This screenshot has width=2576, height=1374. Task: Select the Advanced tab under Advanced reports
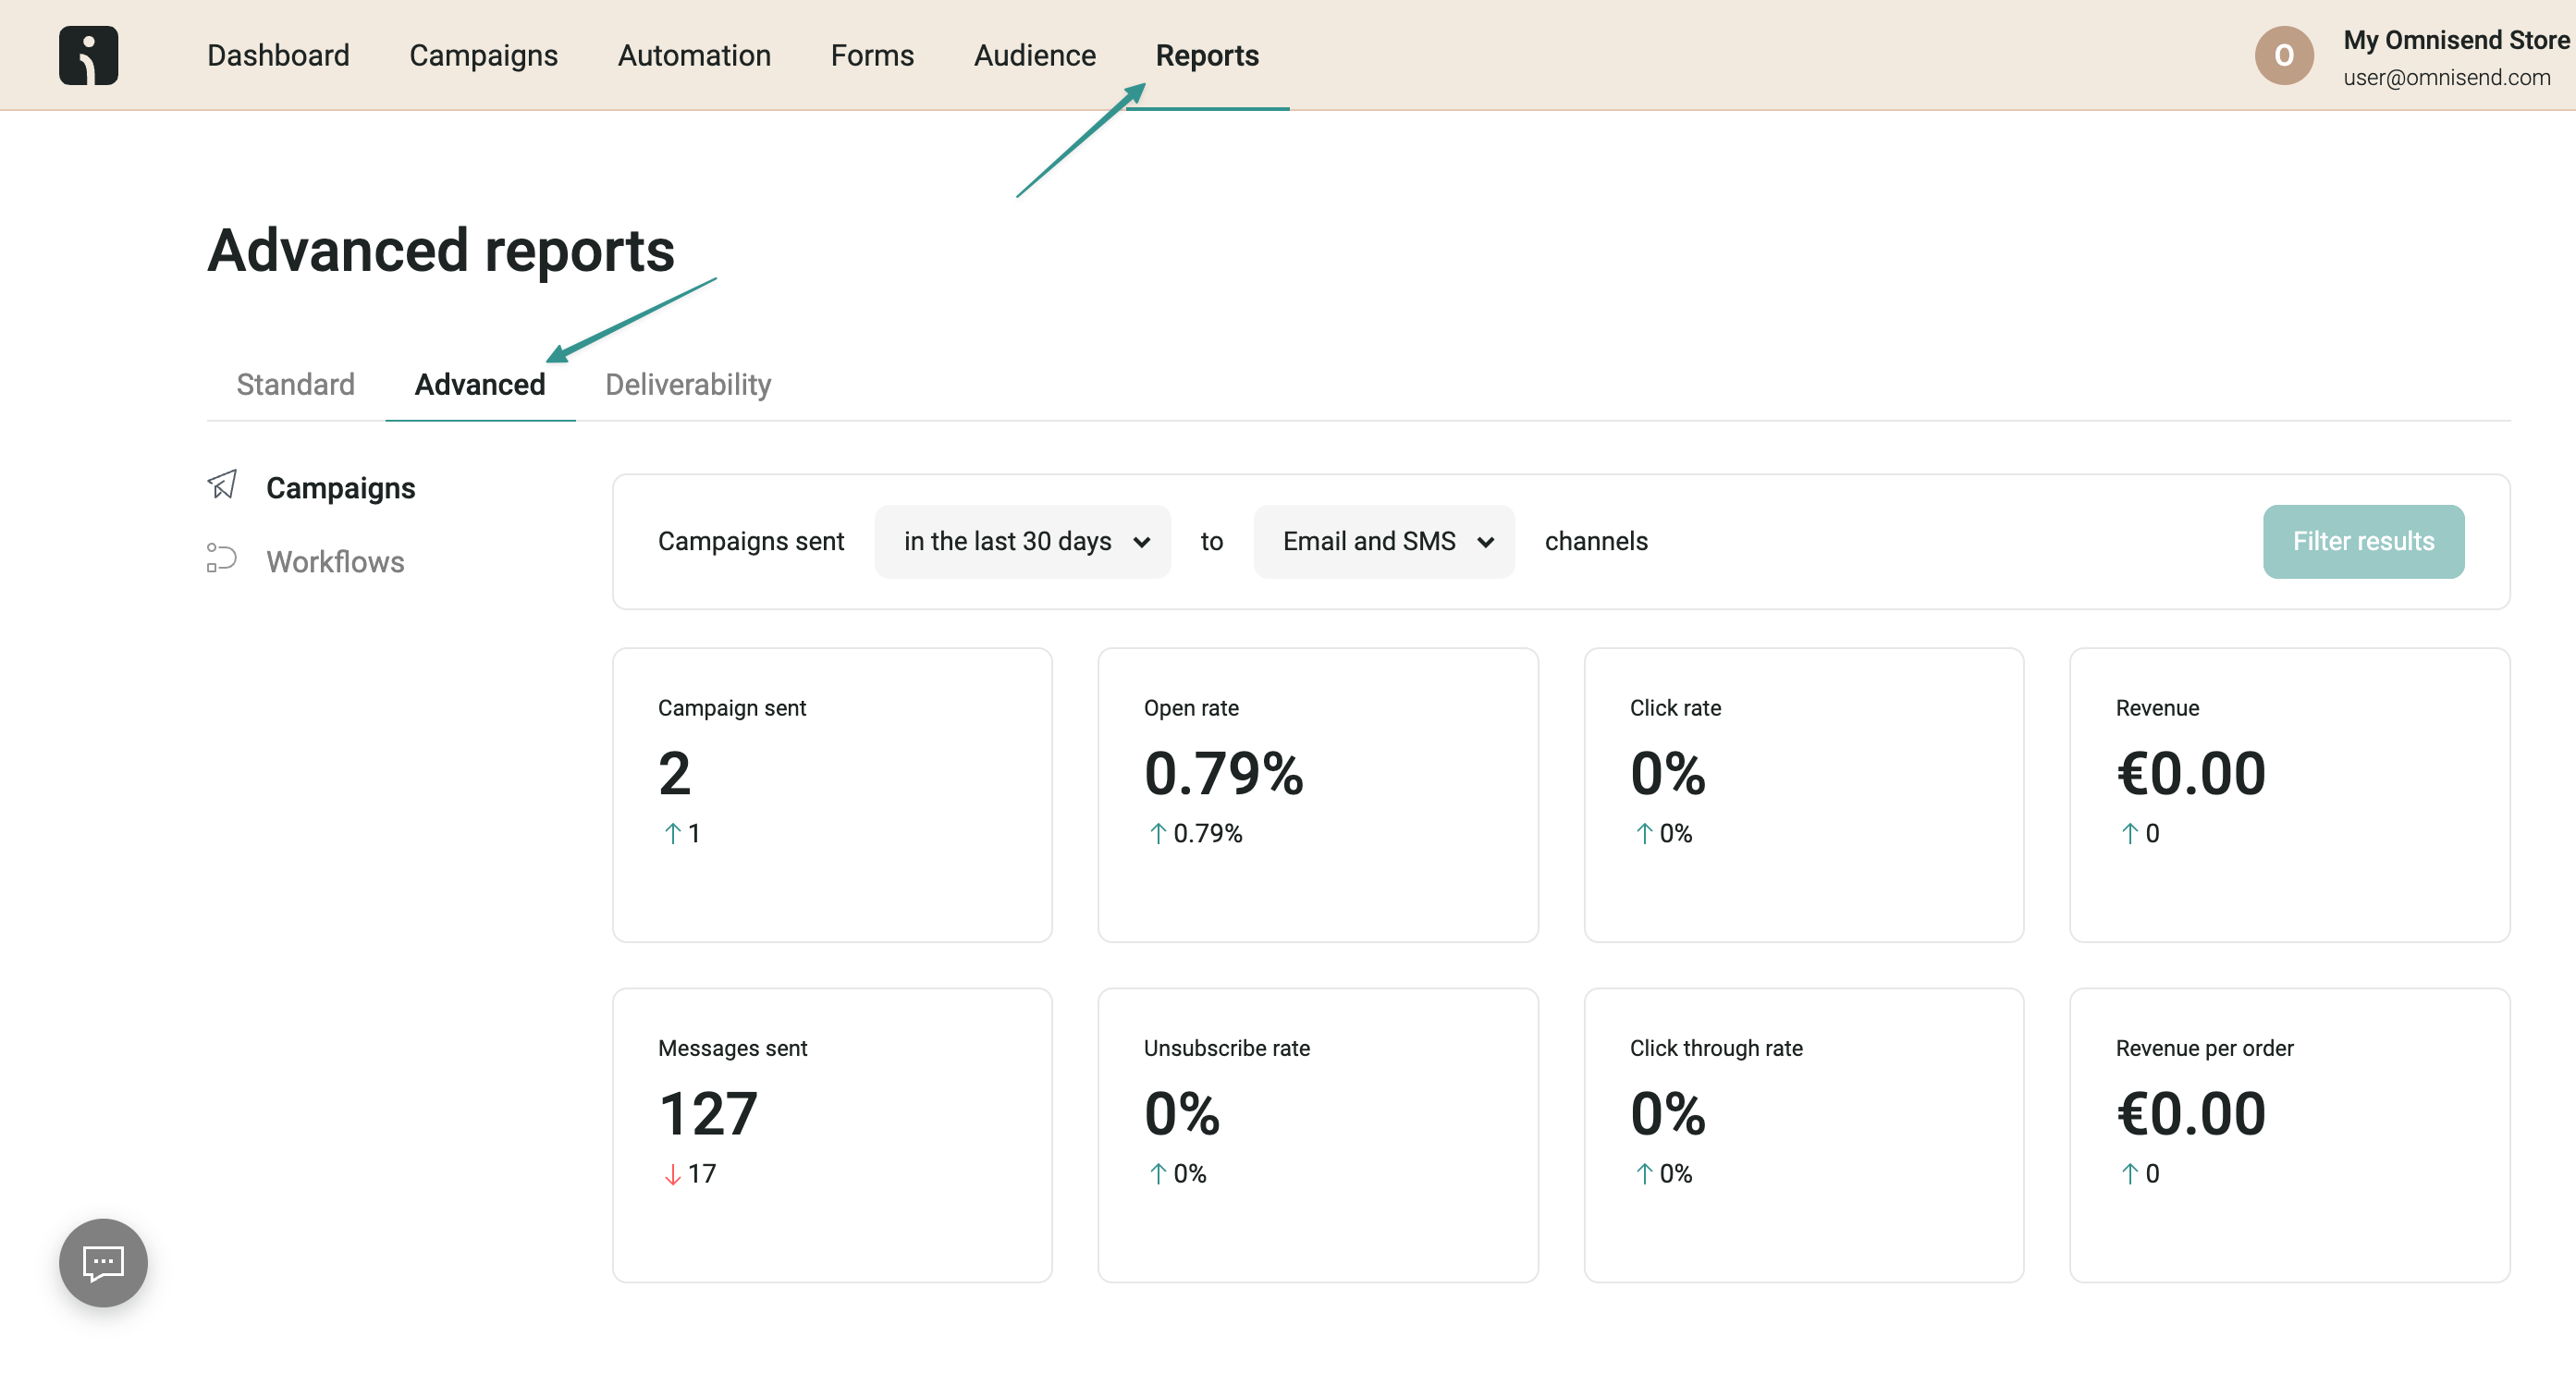click(x=480, y=384)
